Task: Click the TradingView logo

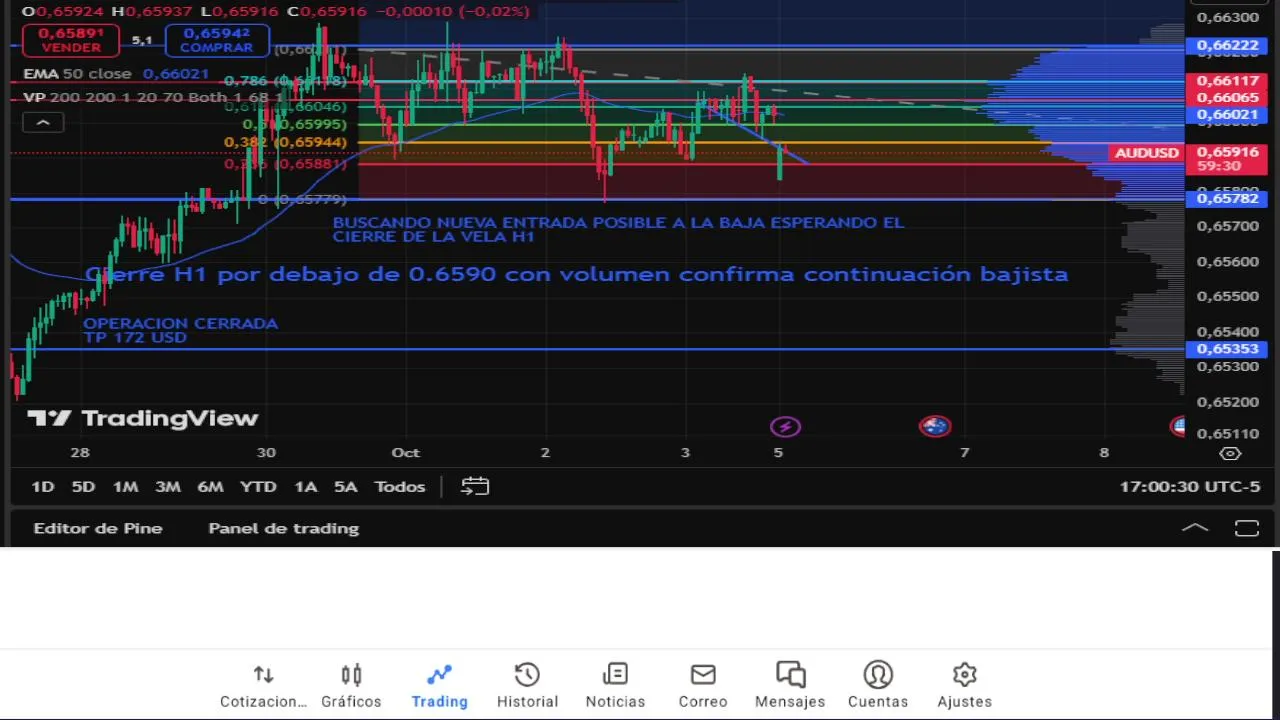Action: [x=143, y=418]
